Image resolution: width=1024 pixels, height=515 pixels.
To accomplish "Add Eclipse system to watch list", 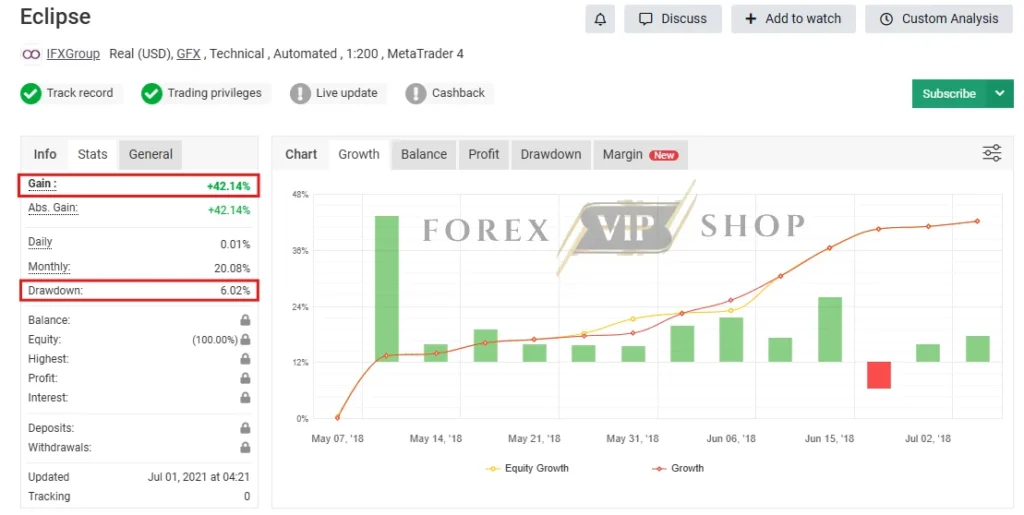I will (x=793, y=19).
